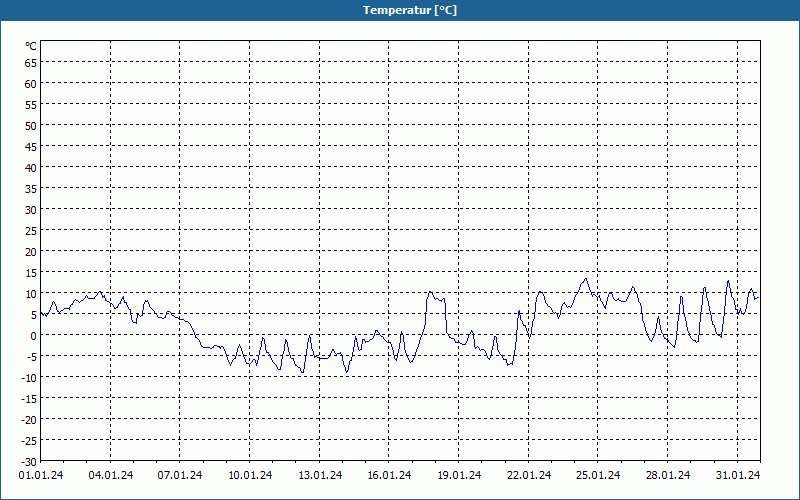Click the -25 axis tick label

pyautogui.click(x=29, y=441)
